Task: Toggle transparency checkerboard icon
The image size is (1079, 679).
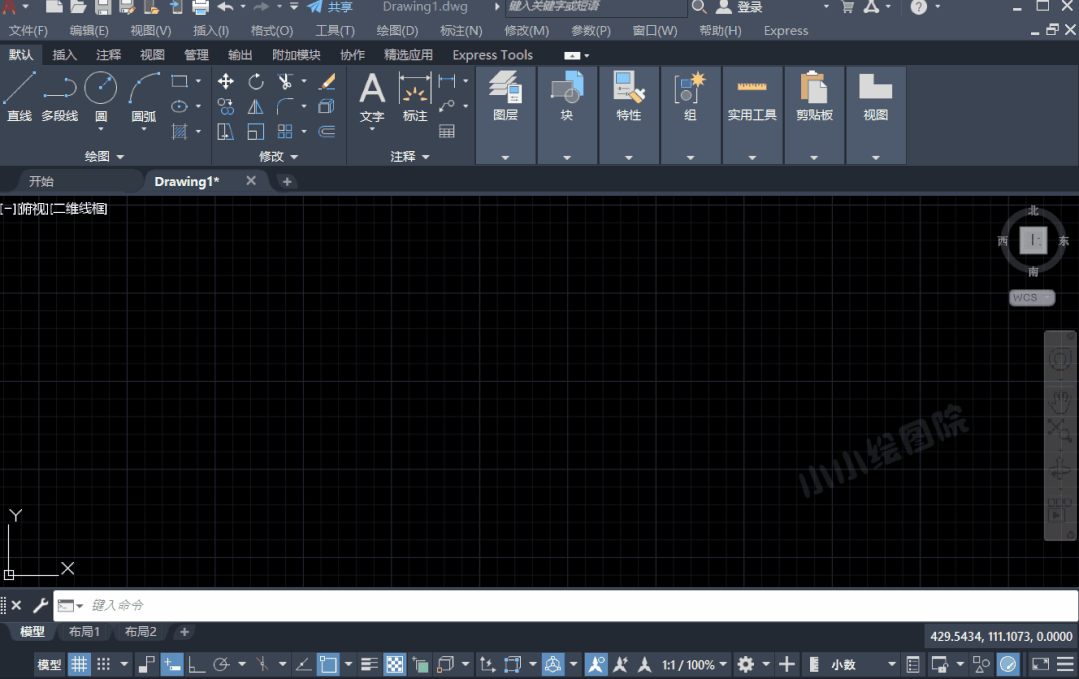Action: coord(395,665)
